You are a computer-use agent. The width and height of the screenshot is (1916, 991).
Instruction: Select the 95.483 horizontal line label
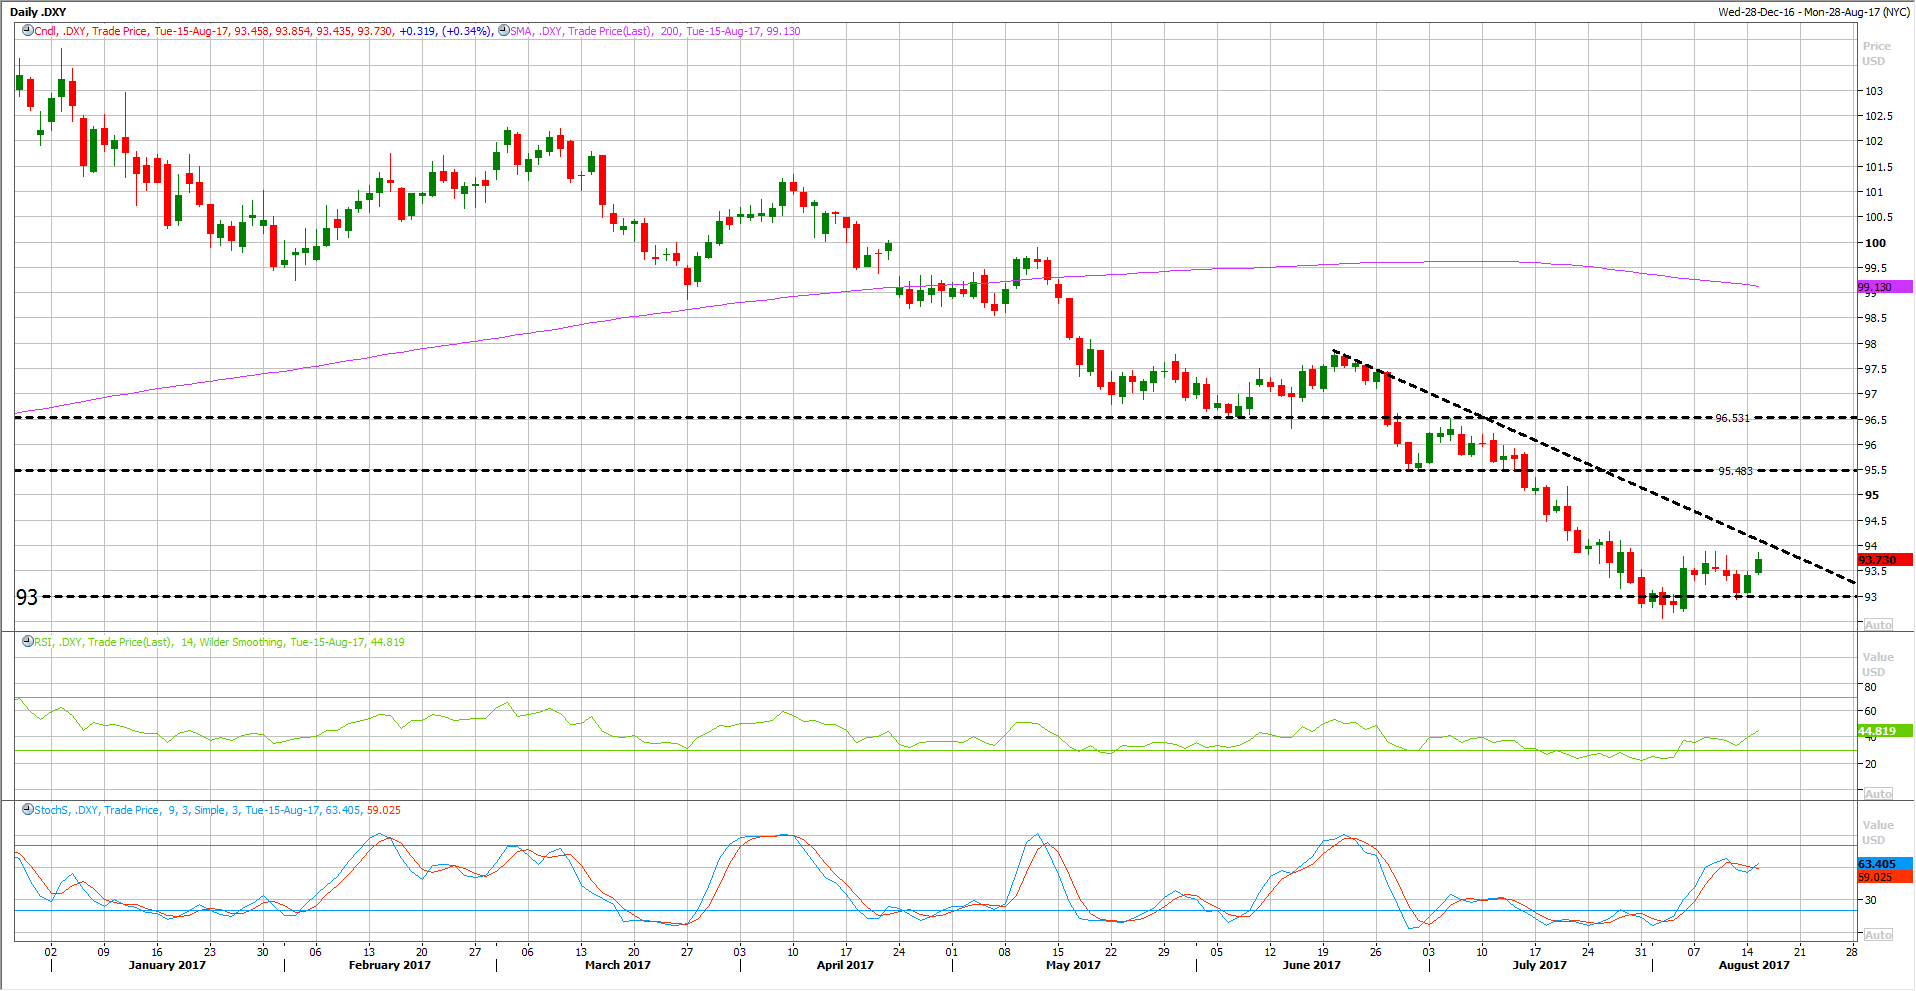pyautogui.click(x=1736, y=471)
